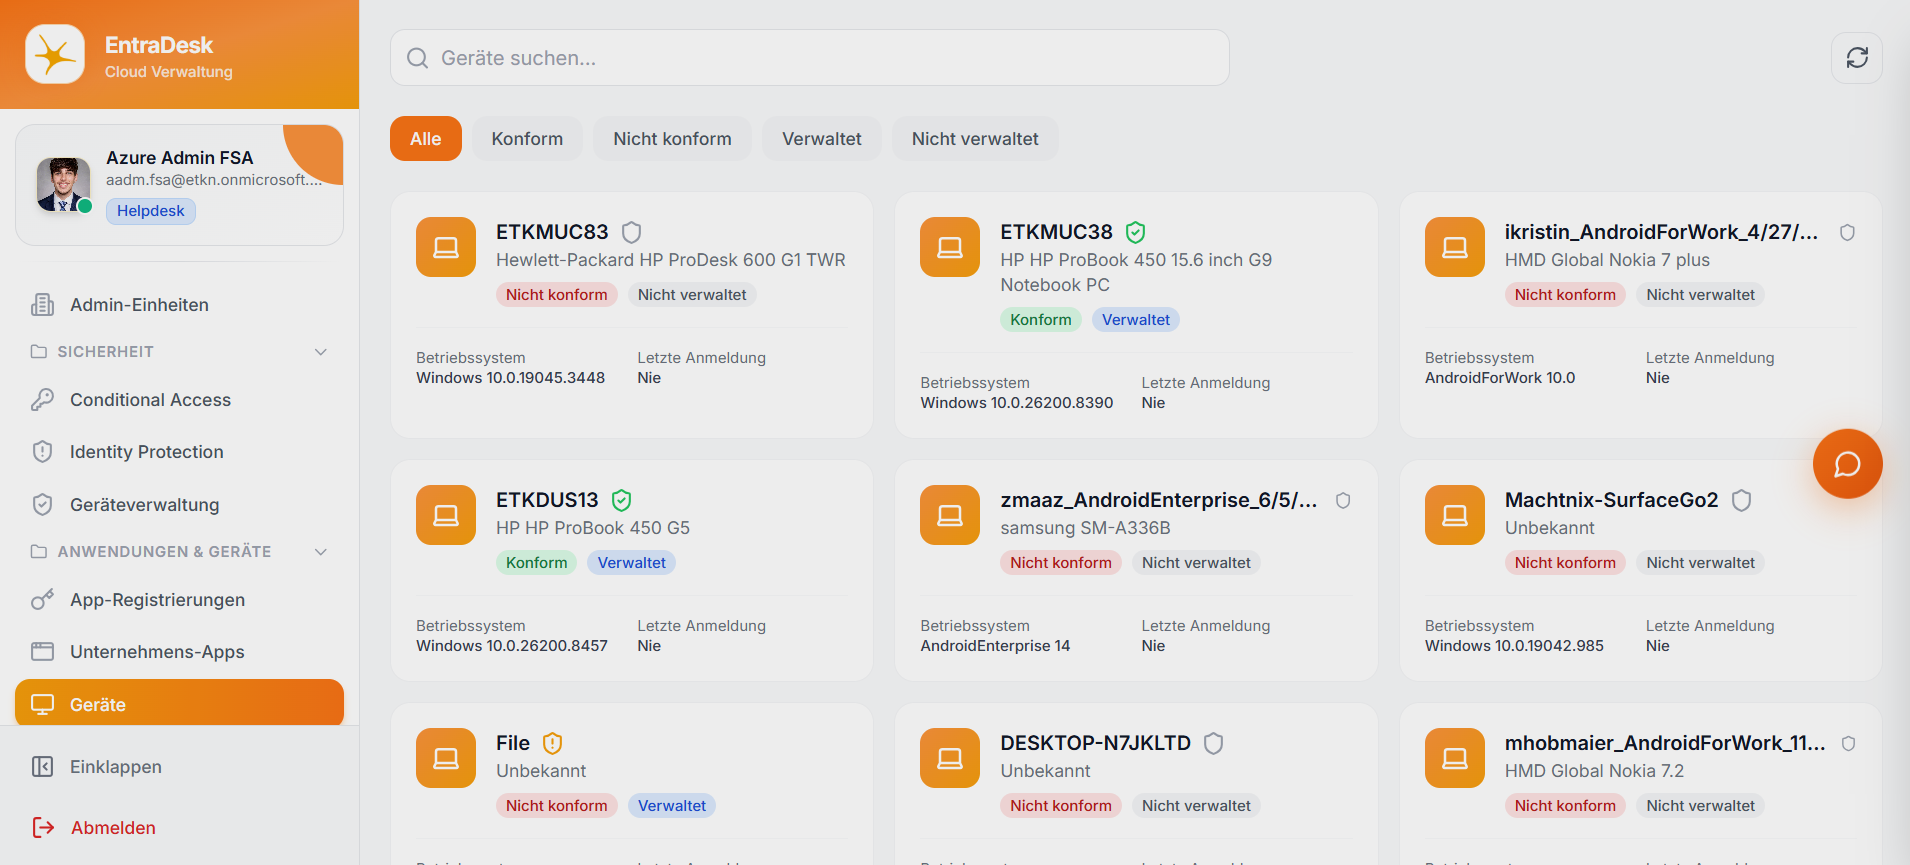Viewport: 1910px width, 865px height.
Task: Click the Machtnix-SurfaceGo2 laptop icon
Action: [1455, 515]
